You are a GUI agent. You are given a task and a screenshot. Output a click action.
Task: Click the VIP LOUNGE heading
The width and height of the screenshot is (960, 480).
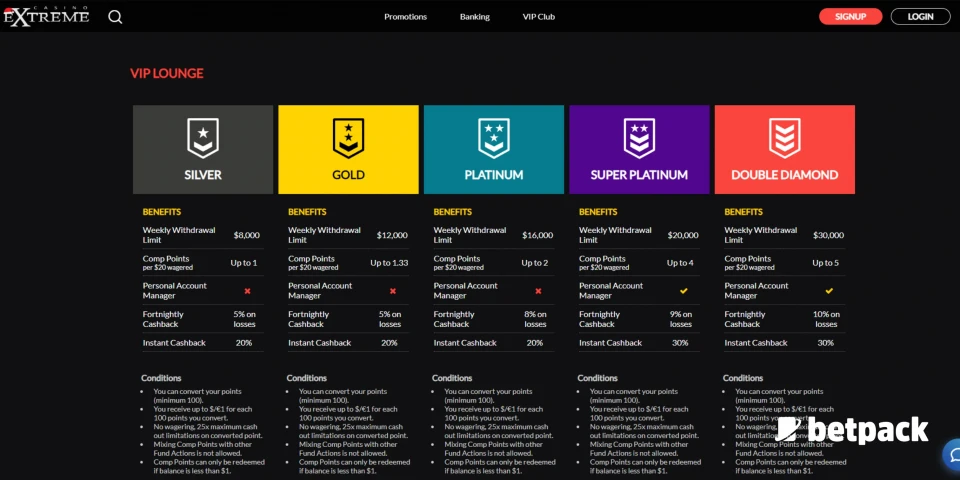click(x=167, y=73)
